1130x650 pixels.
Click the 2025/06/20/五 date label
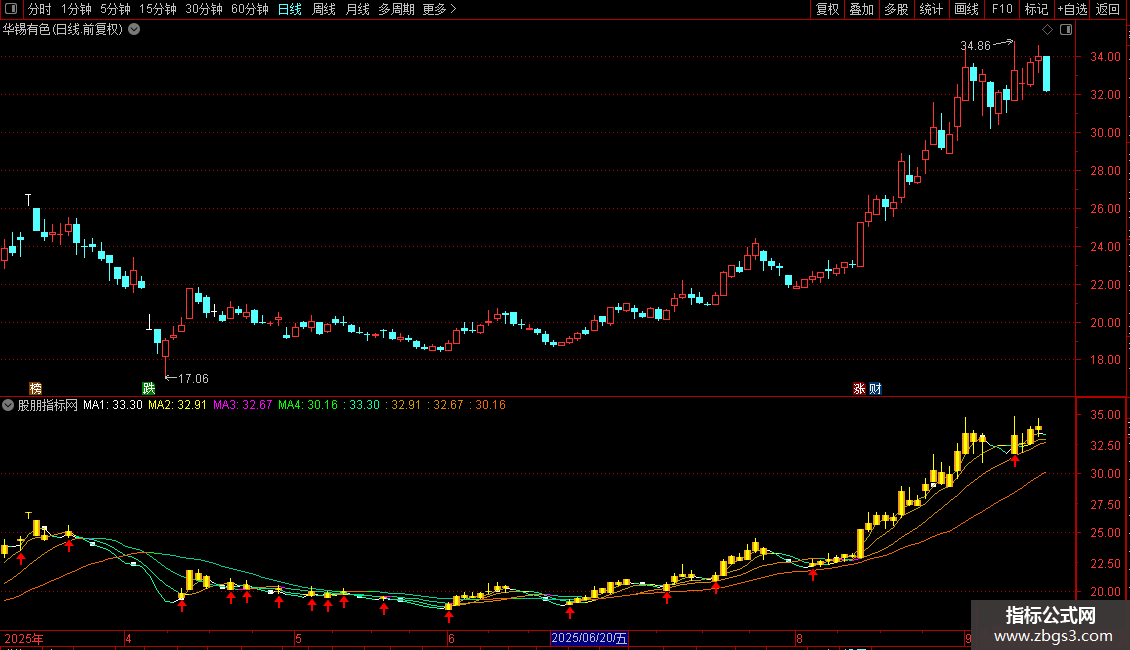[x=590, y=638]
